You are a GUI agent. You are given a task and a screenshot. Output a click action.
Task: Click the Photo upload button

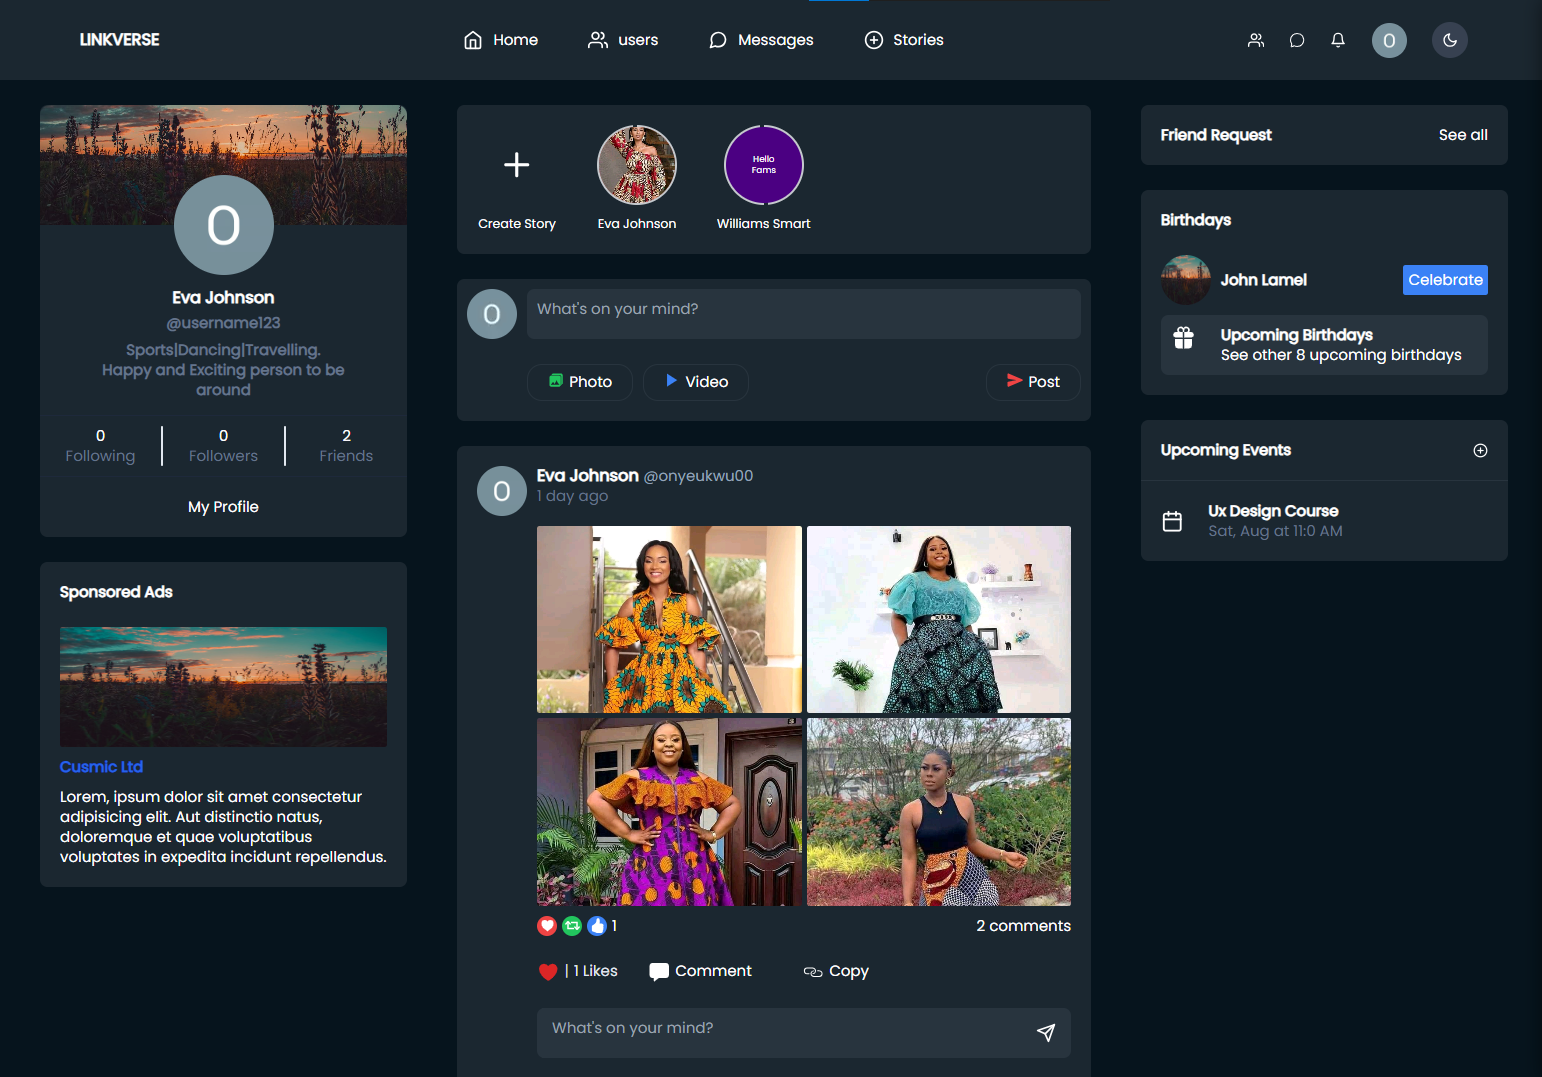(x=580, y=382)
